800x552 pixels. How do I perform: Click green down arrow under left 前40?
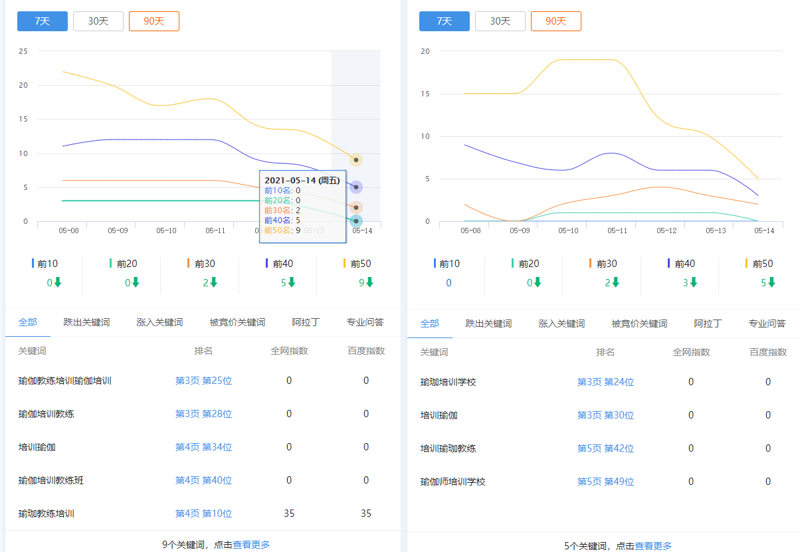(x=291, y=283)
